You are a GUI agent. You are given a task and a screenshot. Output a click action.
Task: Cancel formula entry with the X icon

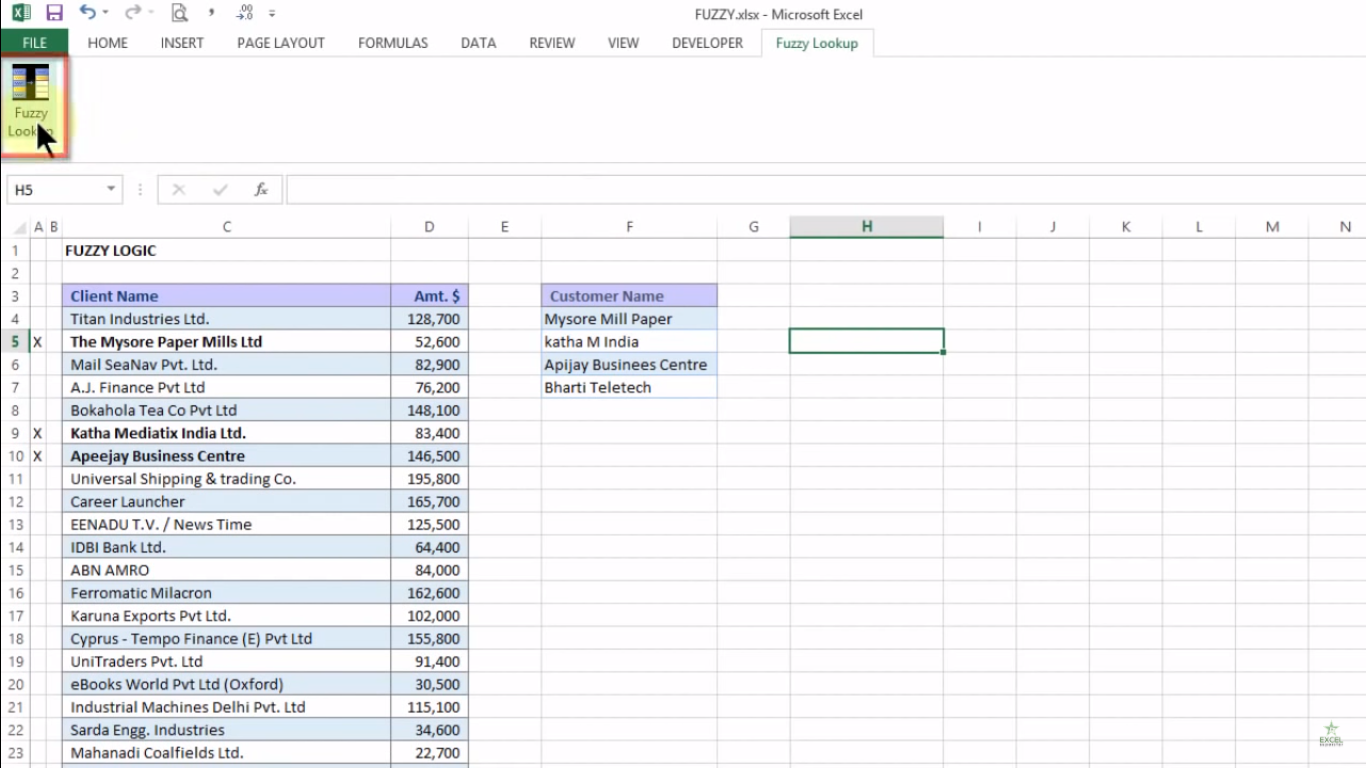pyautogui.click(x=179, y=190)
